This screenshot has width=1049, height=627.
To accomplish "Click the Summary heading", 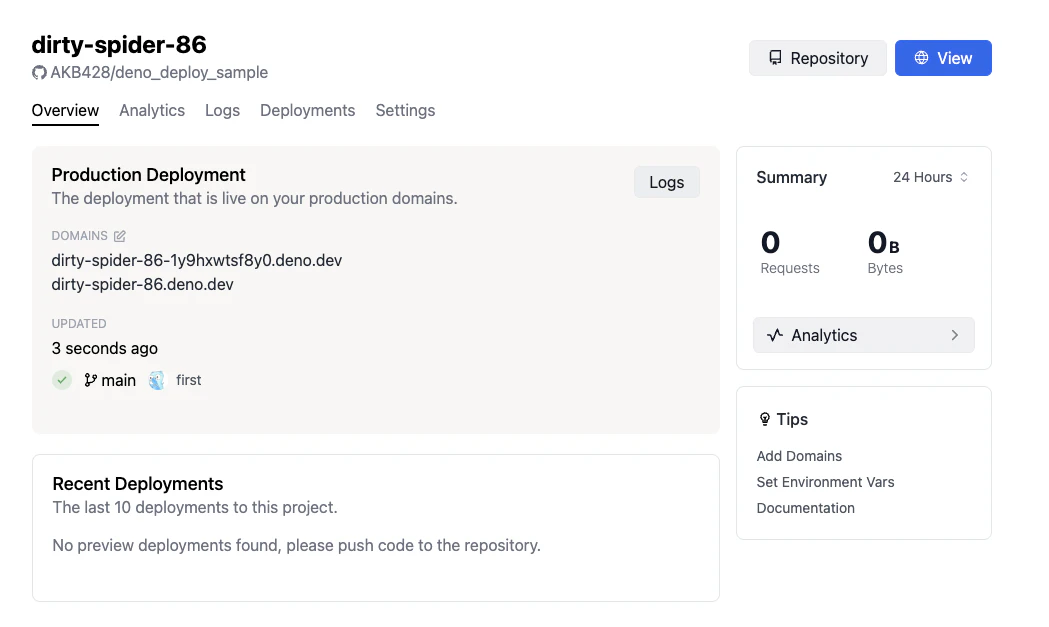I will pyautogui.click(x=791, y=177).
